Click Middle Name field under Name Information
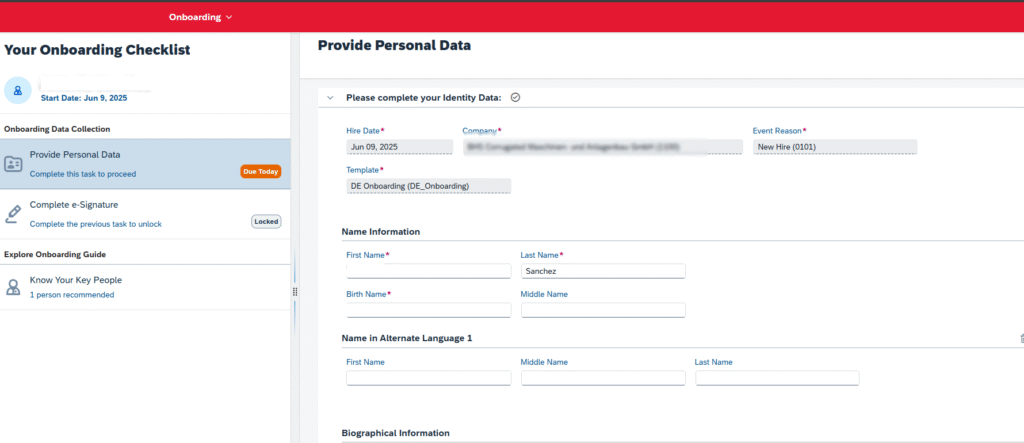This screenshot has height=443, width=1024. click(x=602, y=310)
